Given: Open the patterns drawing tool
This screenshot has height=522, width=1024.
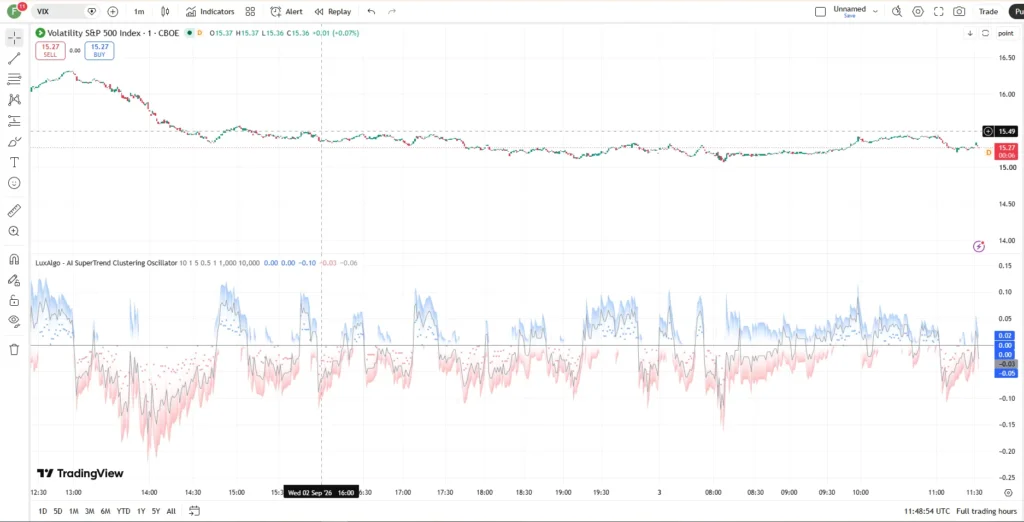Looking at the screenshot, I should point(14,100).
